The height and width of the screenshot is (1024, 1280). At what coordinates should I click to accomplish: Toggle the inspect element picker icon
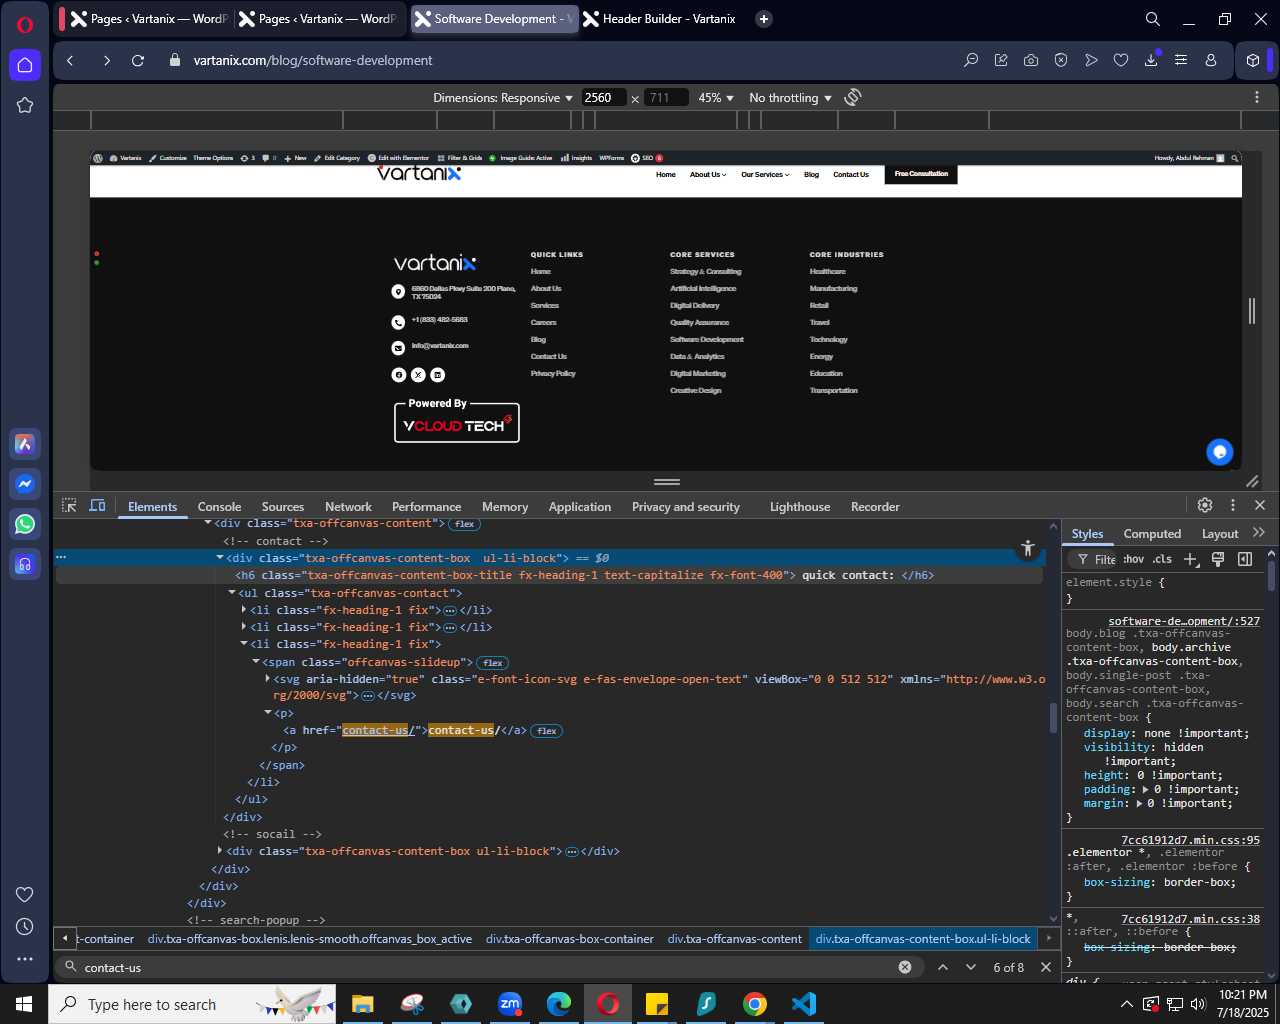pos(69,506)
